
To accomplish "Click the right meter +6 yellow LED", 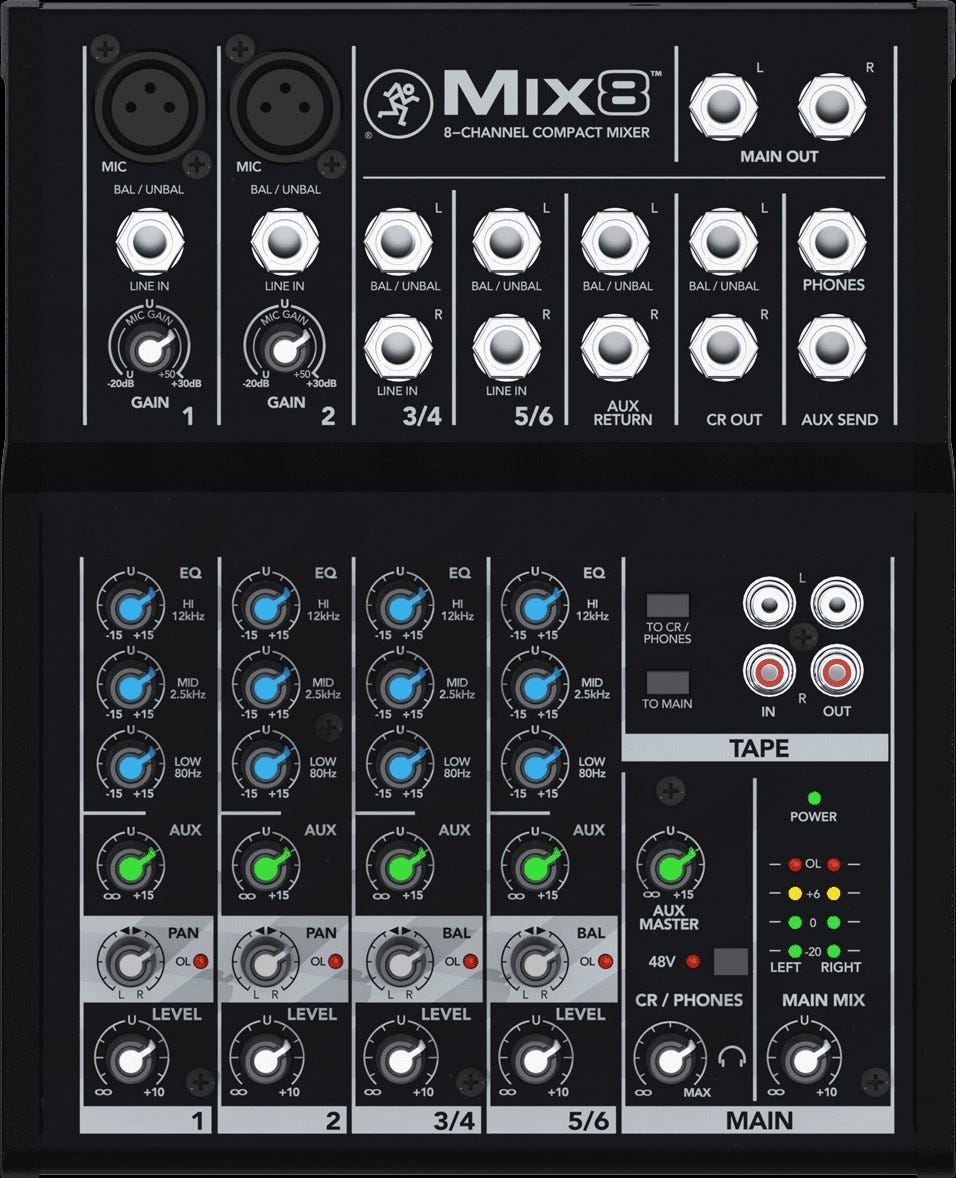I will [x=833, y=894].
